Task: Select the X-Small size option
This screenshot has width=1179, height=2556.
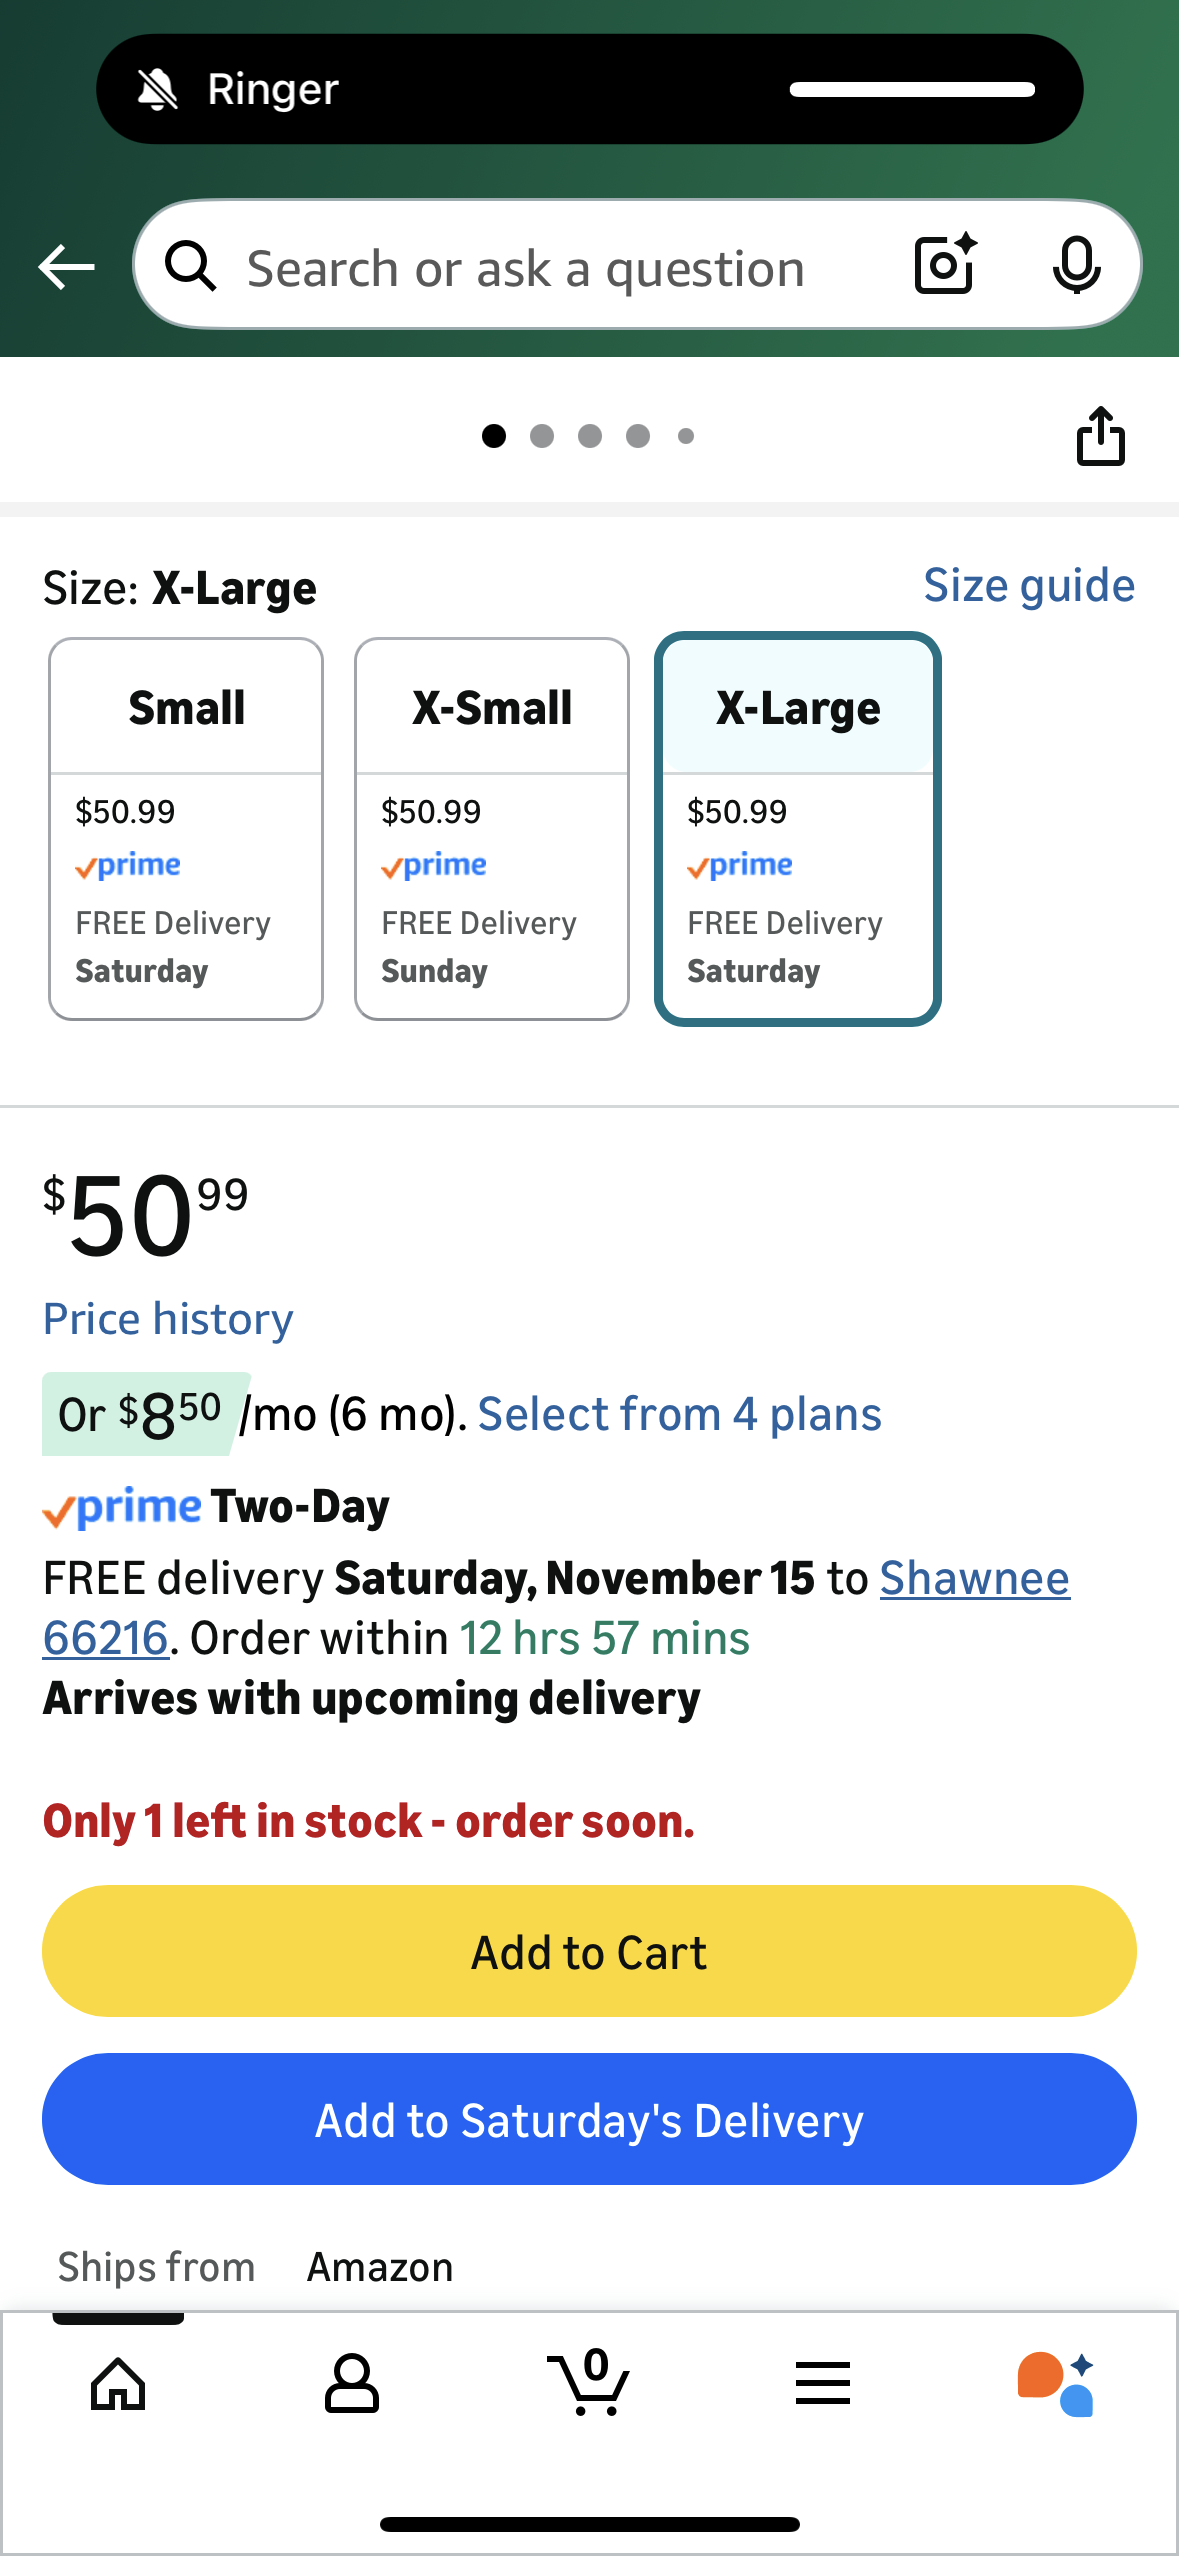Action: [x=492, y=828]
